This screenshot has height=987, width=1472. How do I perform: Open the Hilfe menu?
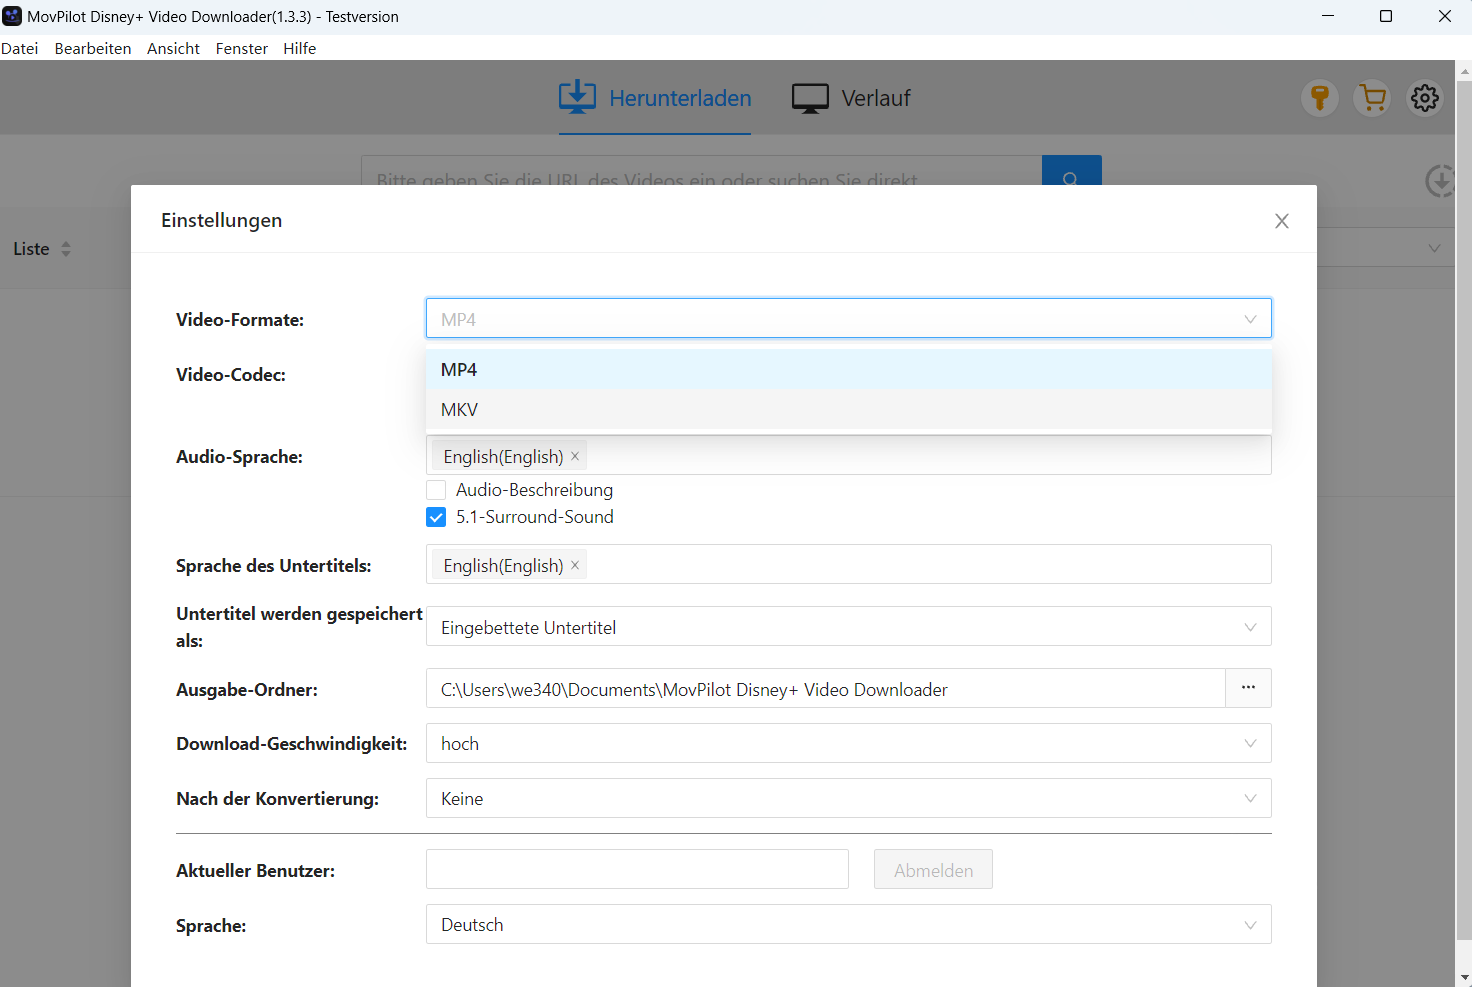click(300, 48)
